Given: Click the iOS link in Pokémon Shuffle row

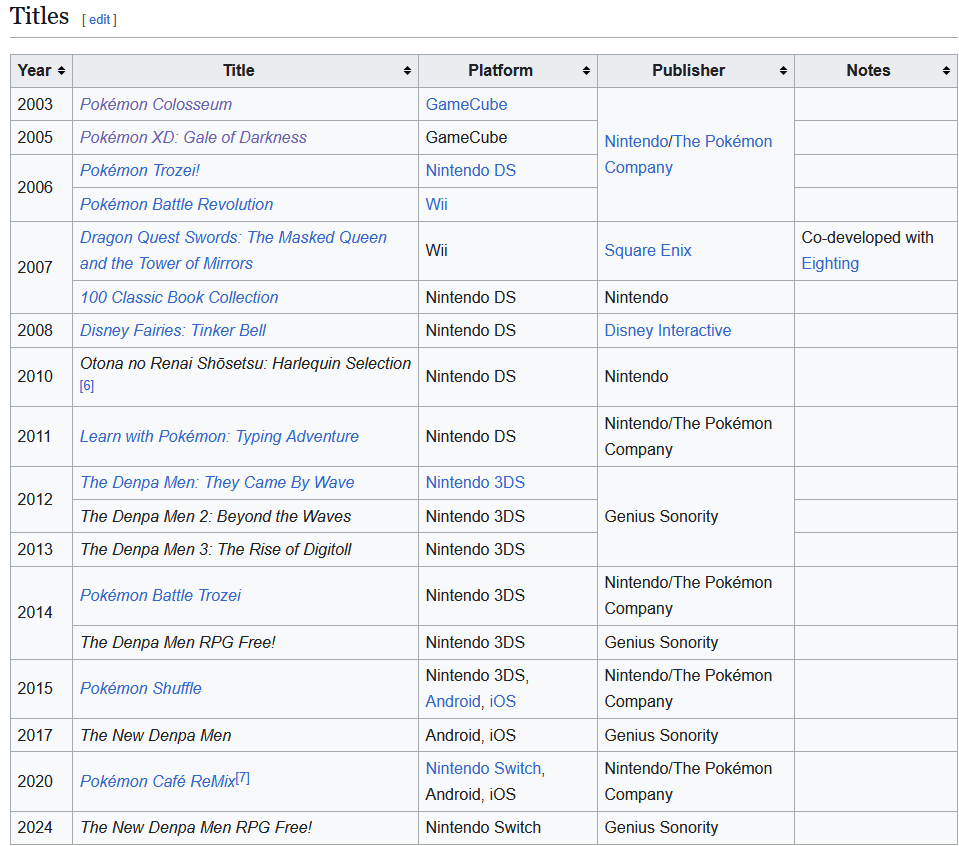Looking at the screenshot, I should click(x=503, y=702).
